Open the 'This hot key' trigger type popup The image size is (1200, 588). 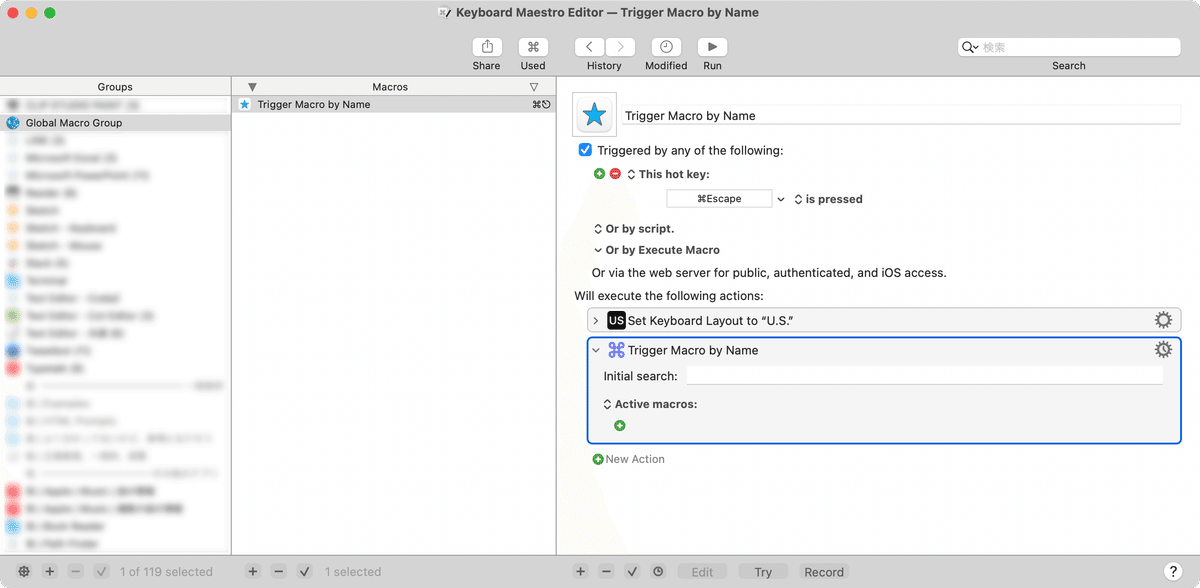coord(632,174)
